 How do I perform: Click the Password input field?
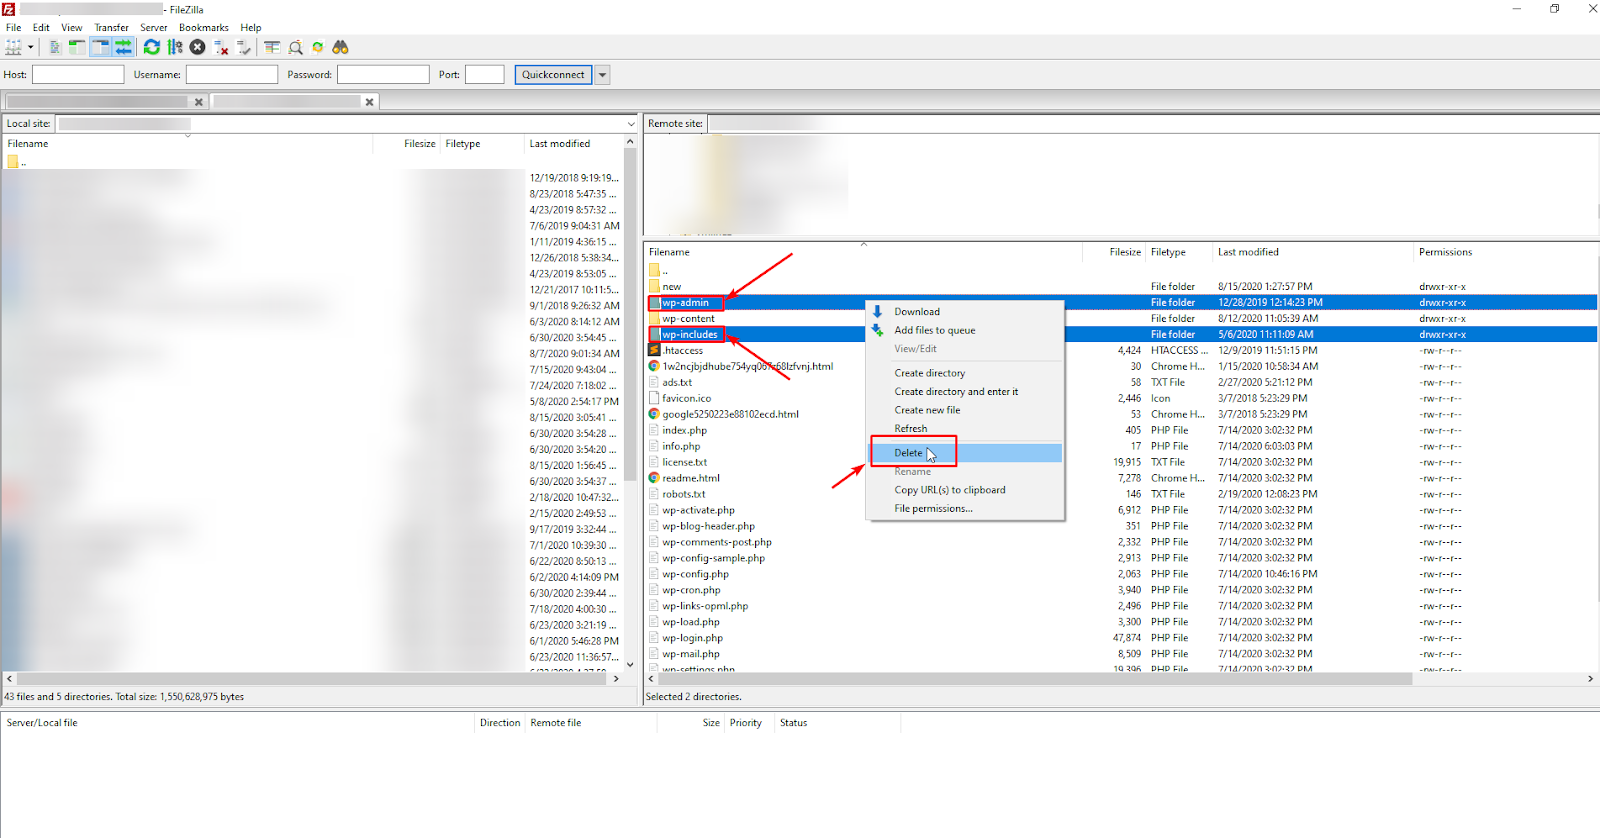coord(383,74)
